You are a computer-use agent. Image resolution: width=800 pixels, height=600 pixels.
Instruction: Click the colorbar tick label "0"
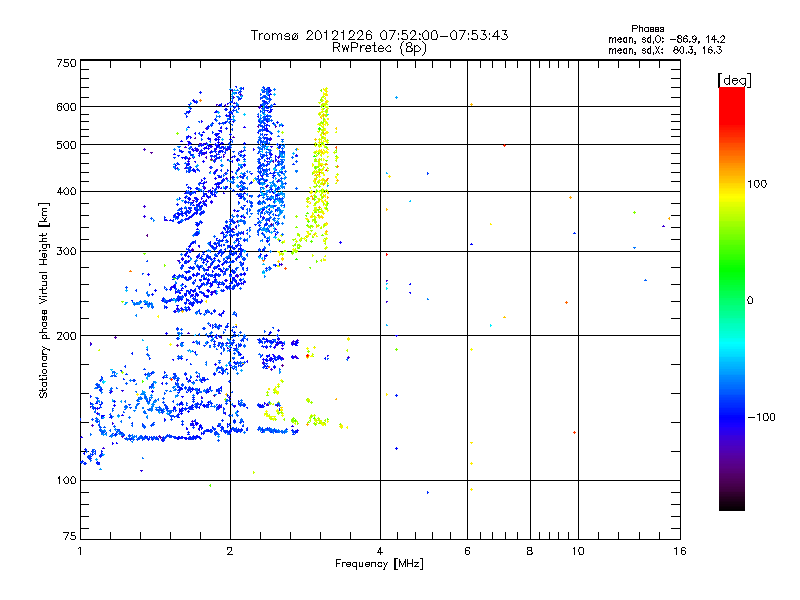750,301
